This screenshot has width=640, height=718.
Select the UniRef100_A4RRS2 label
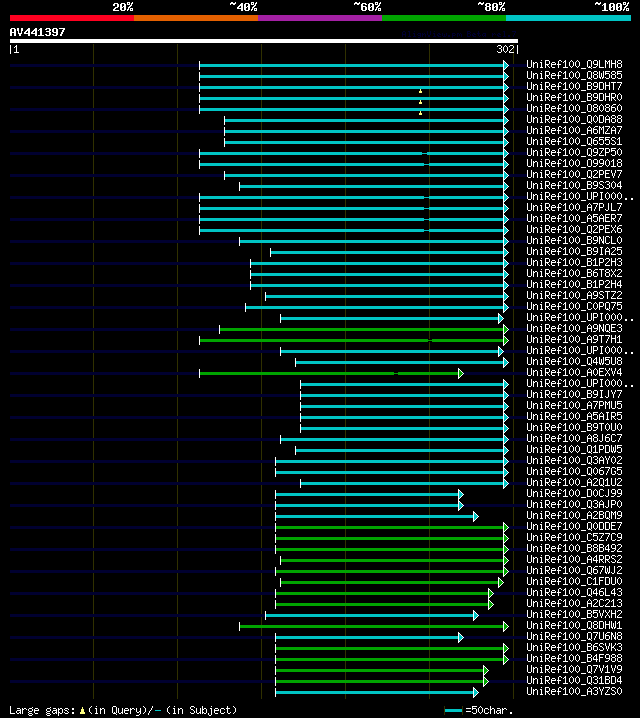[574, 559]
